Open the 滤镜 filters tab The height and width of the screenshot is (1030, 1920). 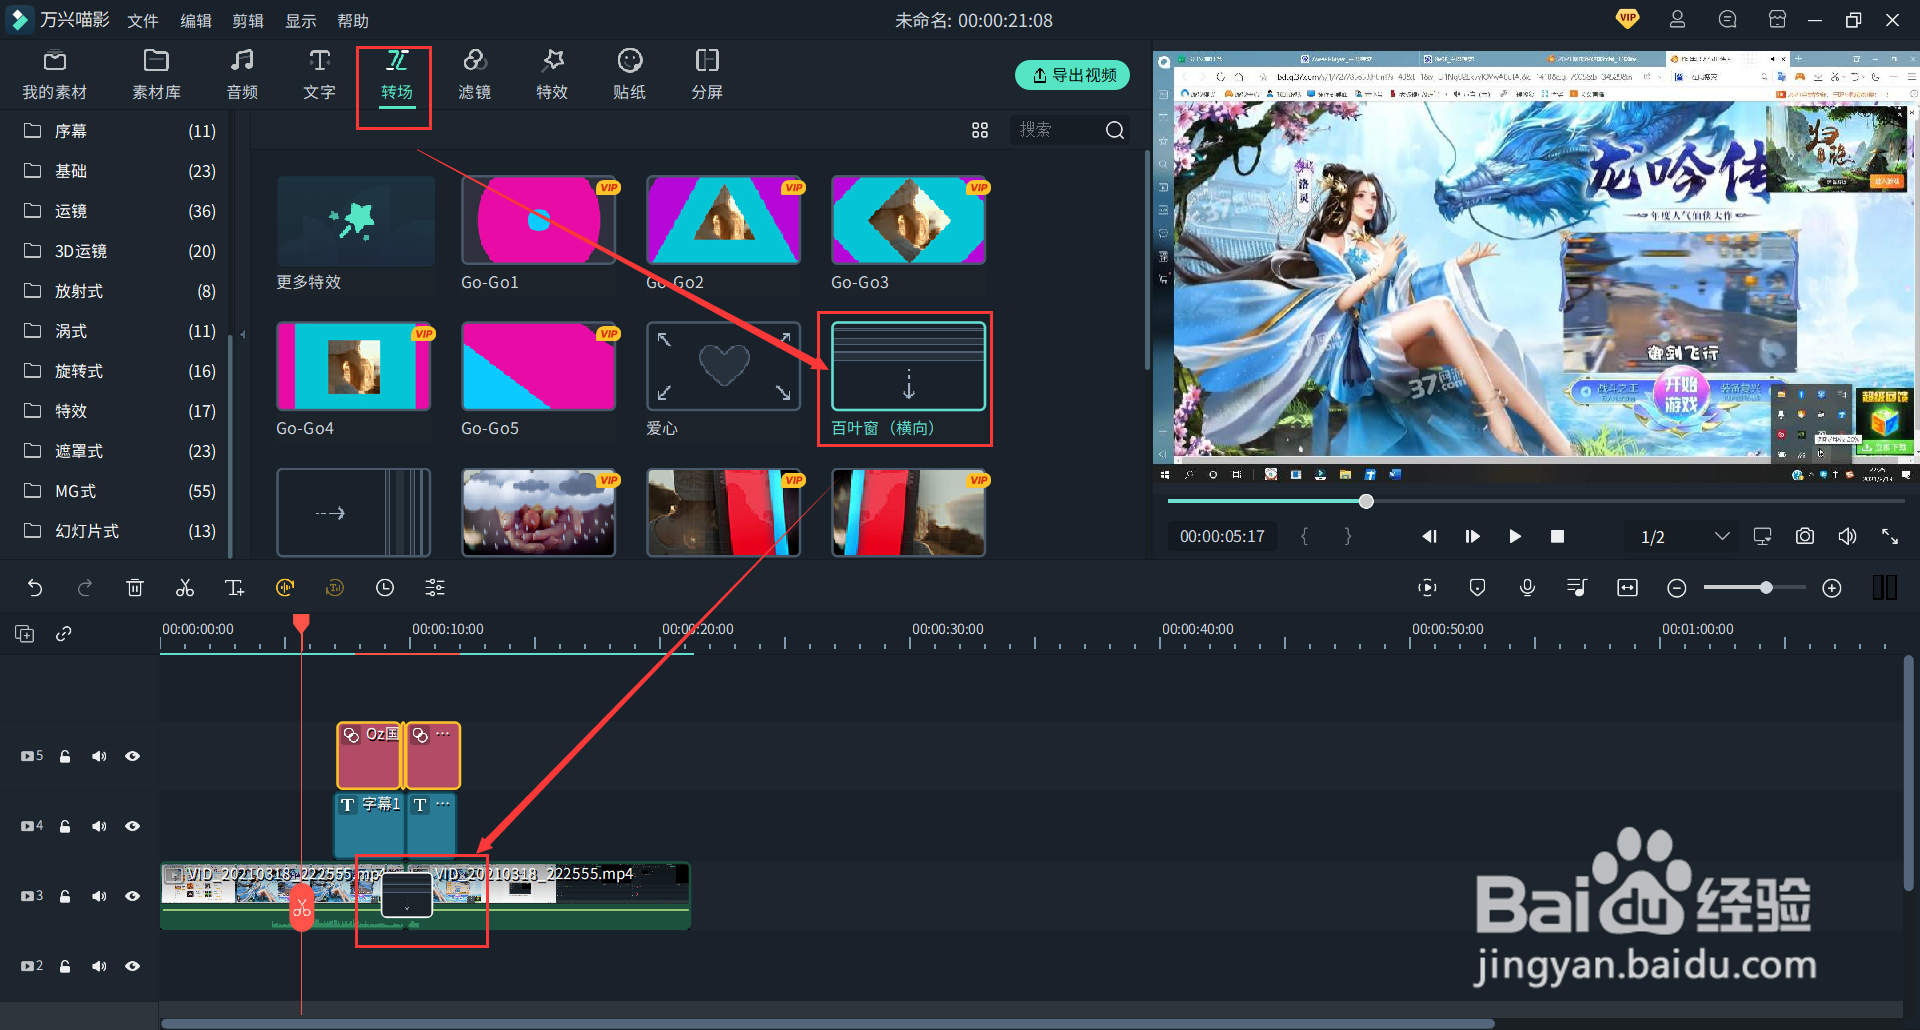[474, 75]
